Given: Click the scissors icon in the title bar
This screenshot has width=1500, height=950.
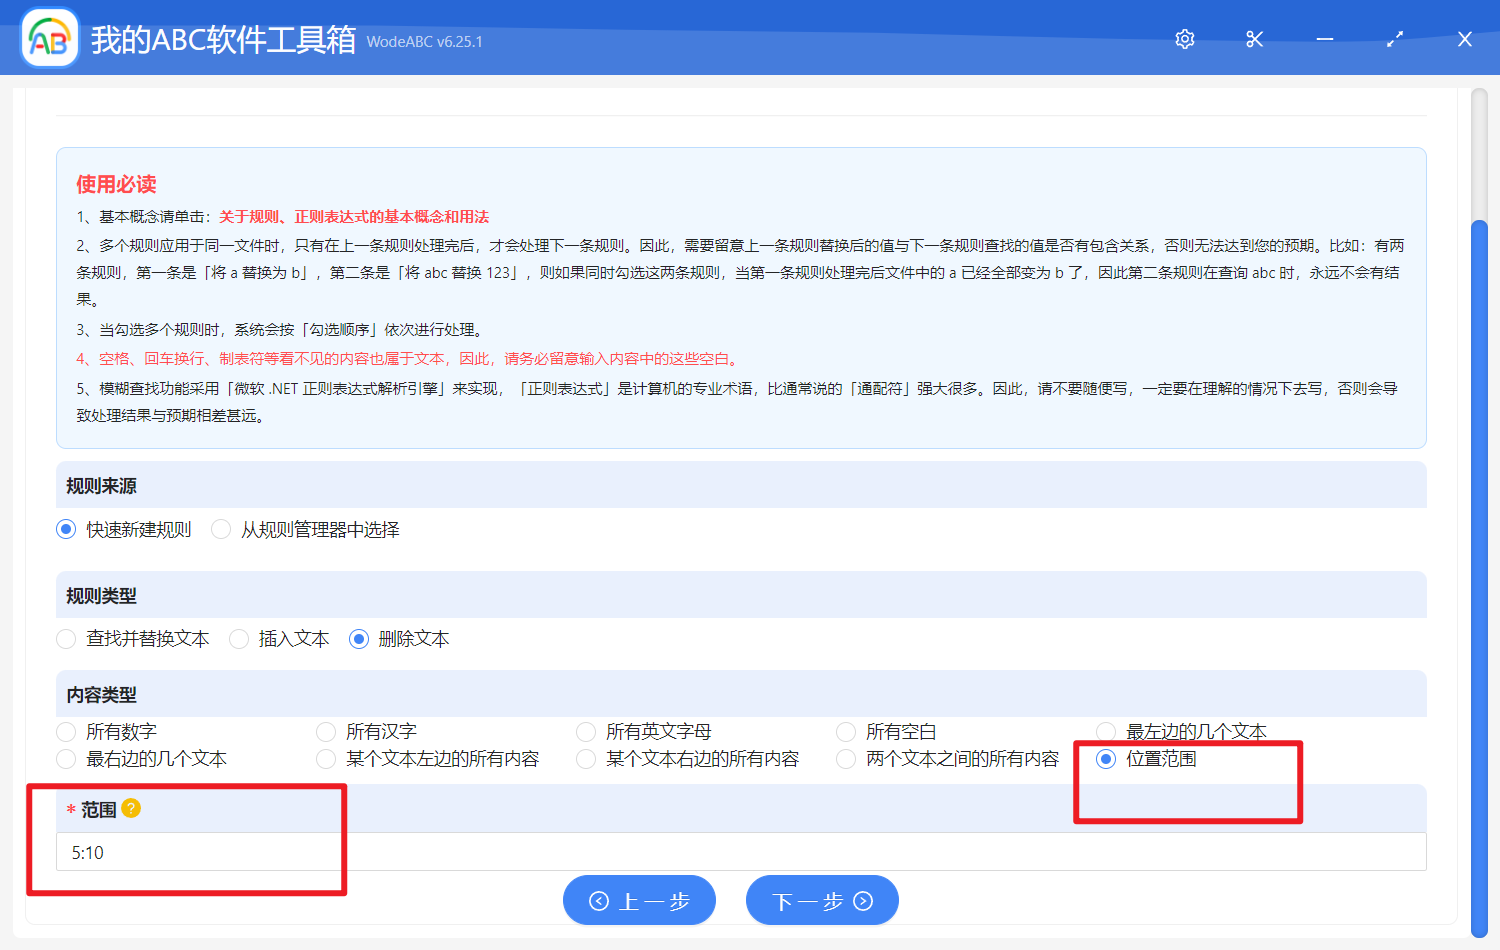Looking at the screenshot, I should (1254, 38).
